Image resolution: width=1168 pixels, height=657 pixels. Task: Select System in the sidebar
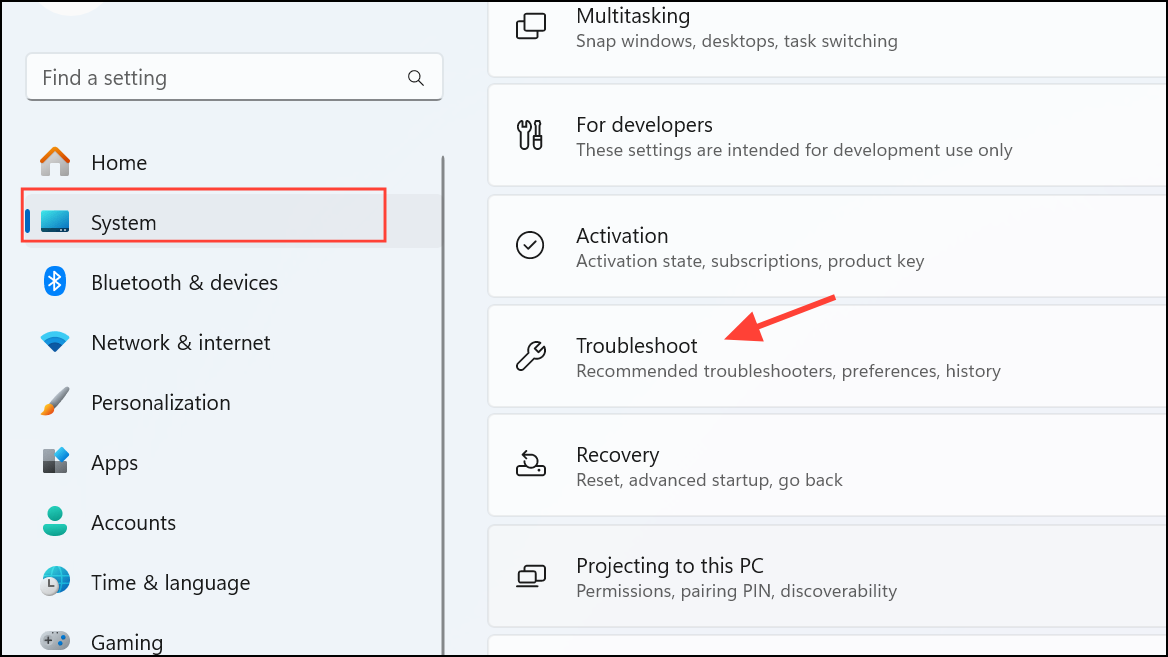[232, 222]
